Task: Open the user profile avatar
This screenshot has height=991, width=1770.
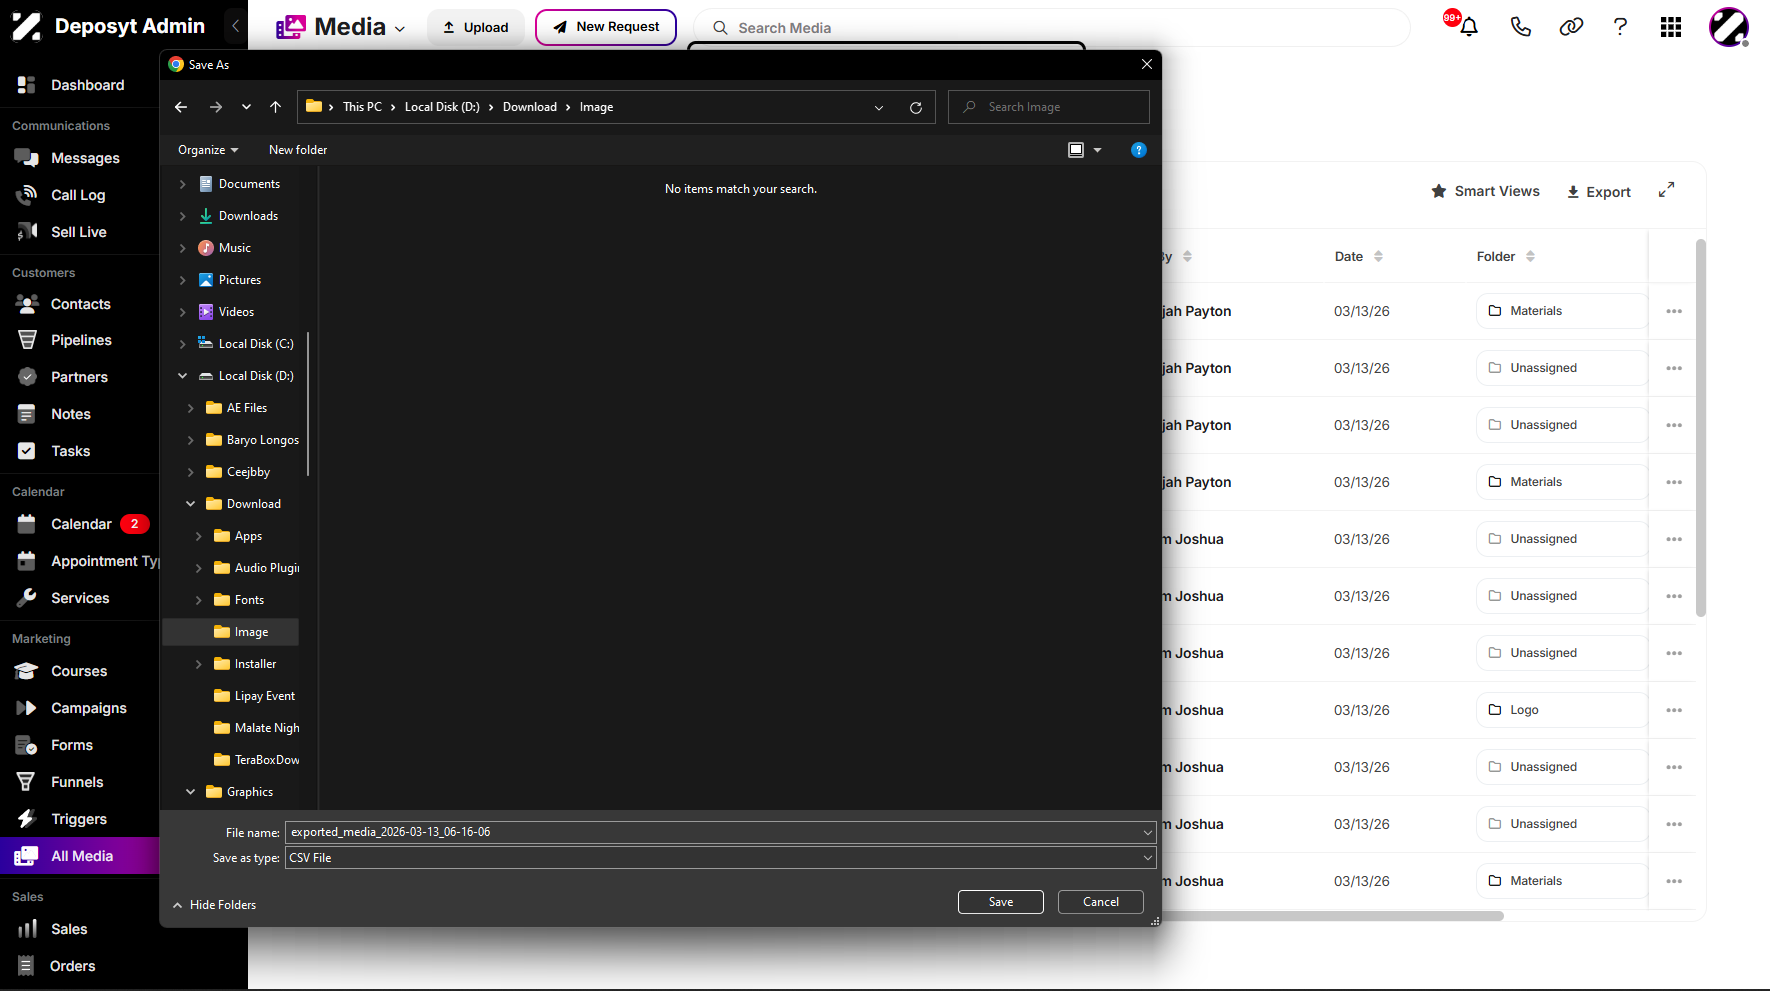Action: click(1728, 27)
